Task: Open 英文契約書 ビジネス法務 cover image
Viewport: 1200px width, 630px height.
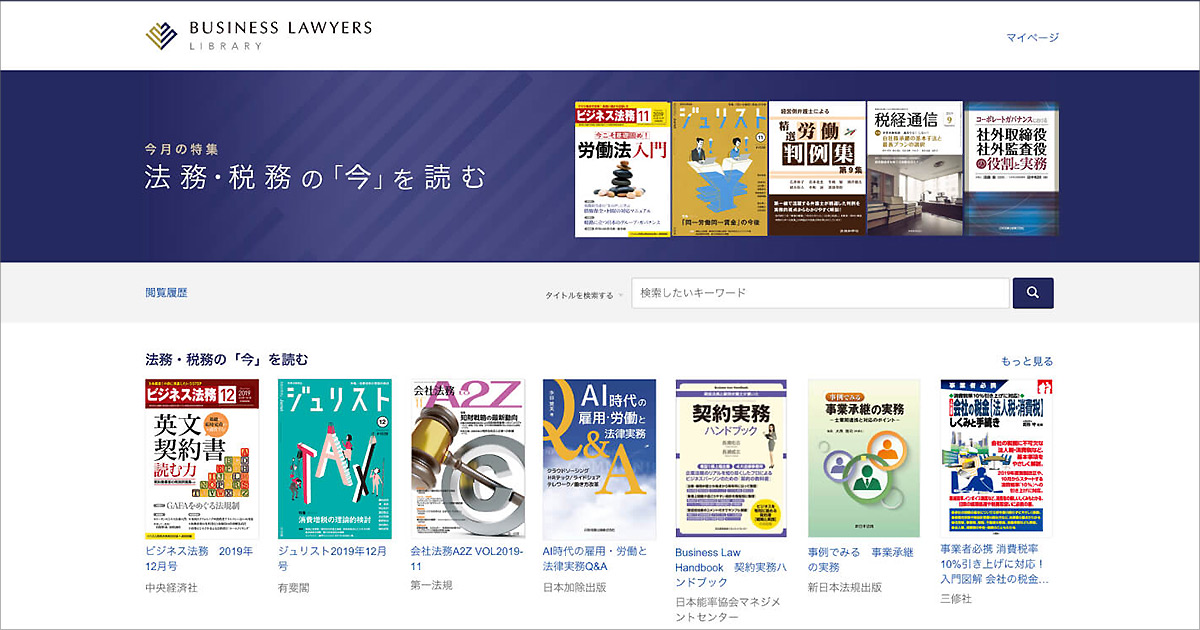Action: [x=202, y=459]
